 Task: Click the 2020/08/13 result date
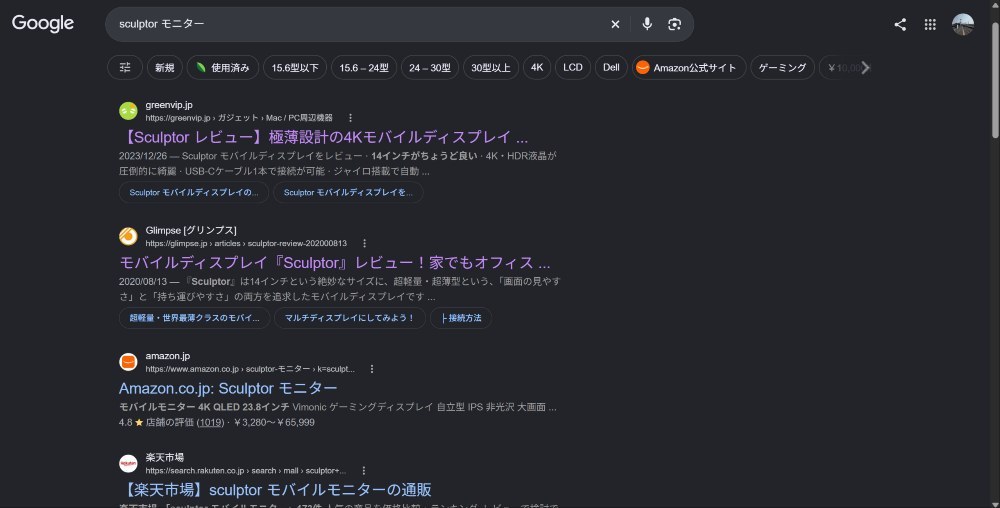coord(143,282)
